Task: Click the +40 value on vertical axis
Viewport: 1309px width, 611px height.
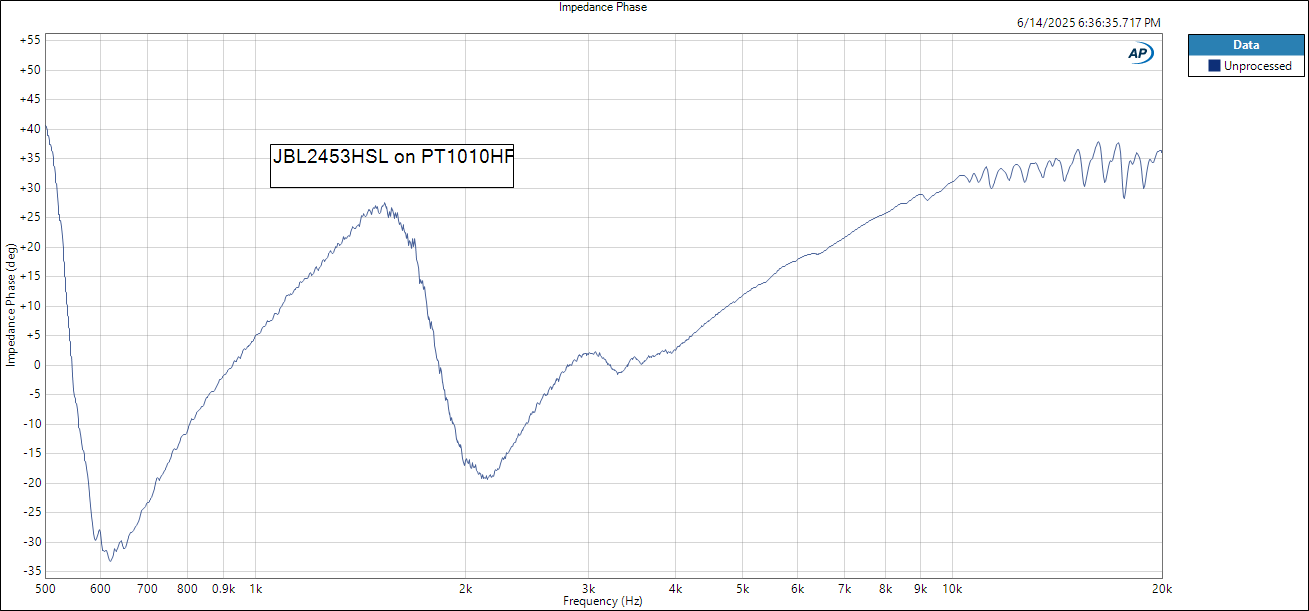Action: [30, 129]
